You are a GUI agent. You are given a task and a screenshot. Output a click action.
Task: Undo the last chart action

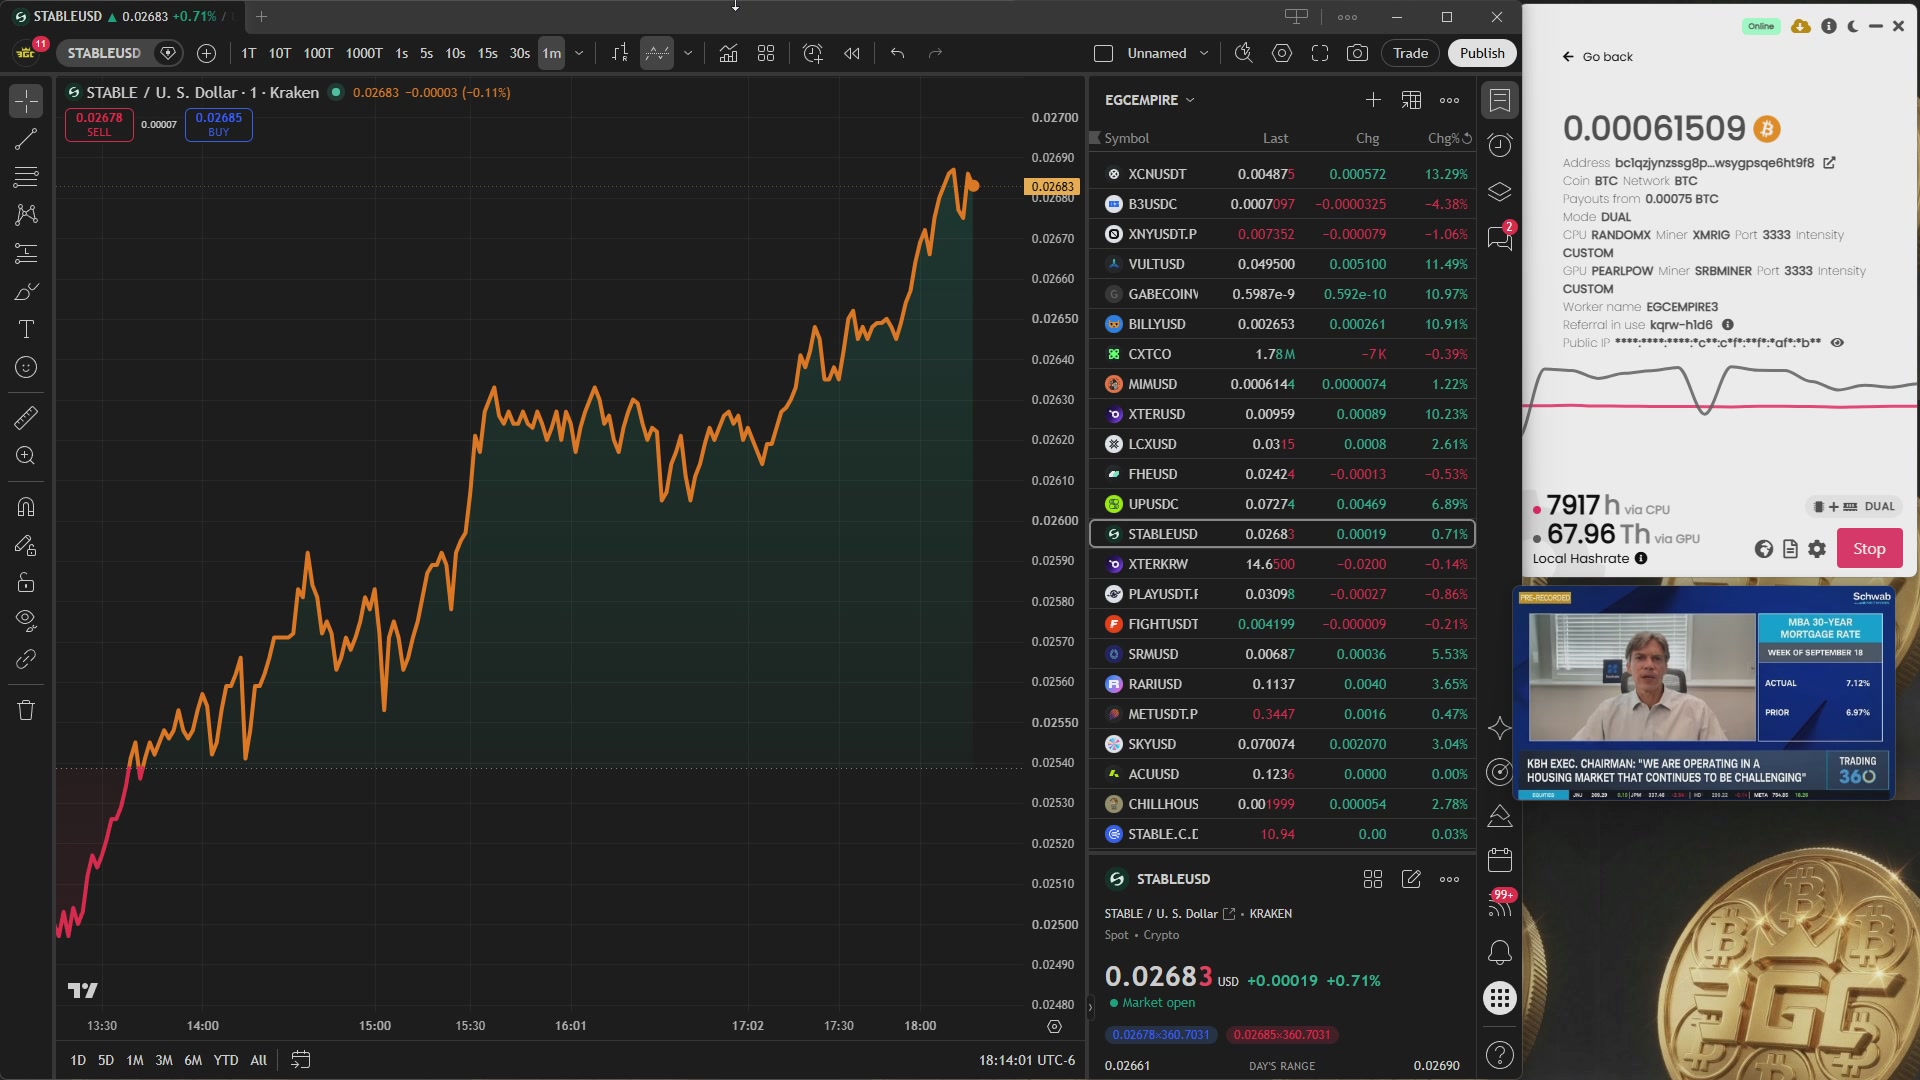click(897, 53)
